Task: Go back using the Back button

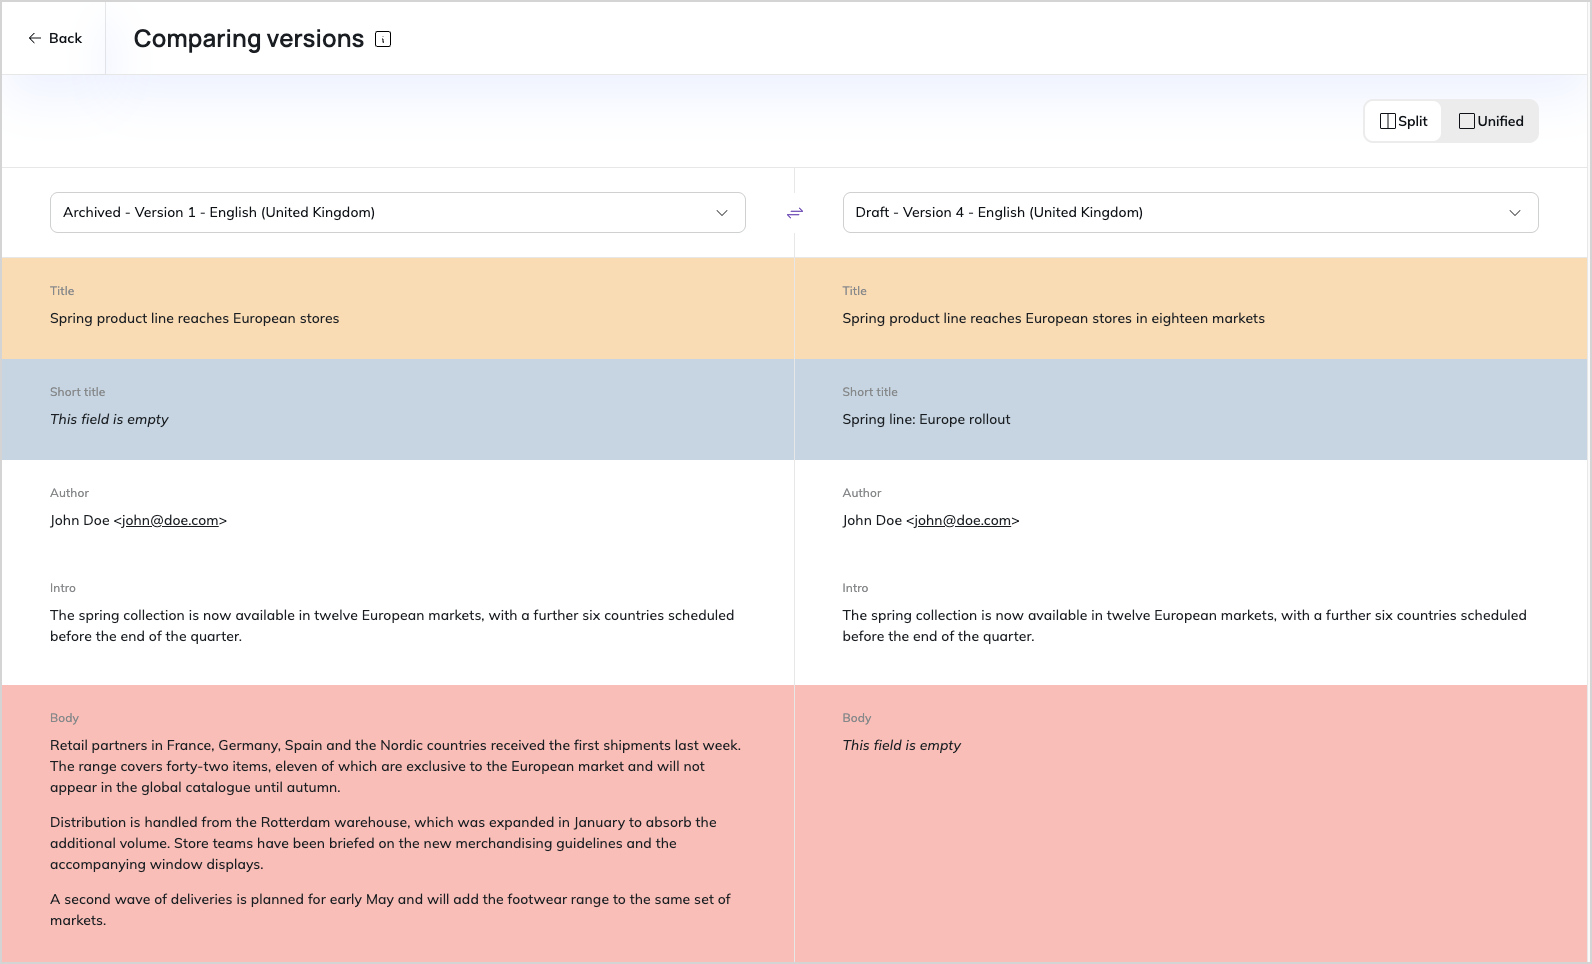Action: (x=55, y=38)
